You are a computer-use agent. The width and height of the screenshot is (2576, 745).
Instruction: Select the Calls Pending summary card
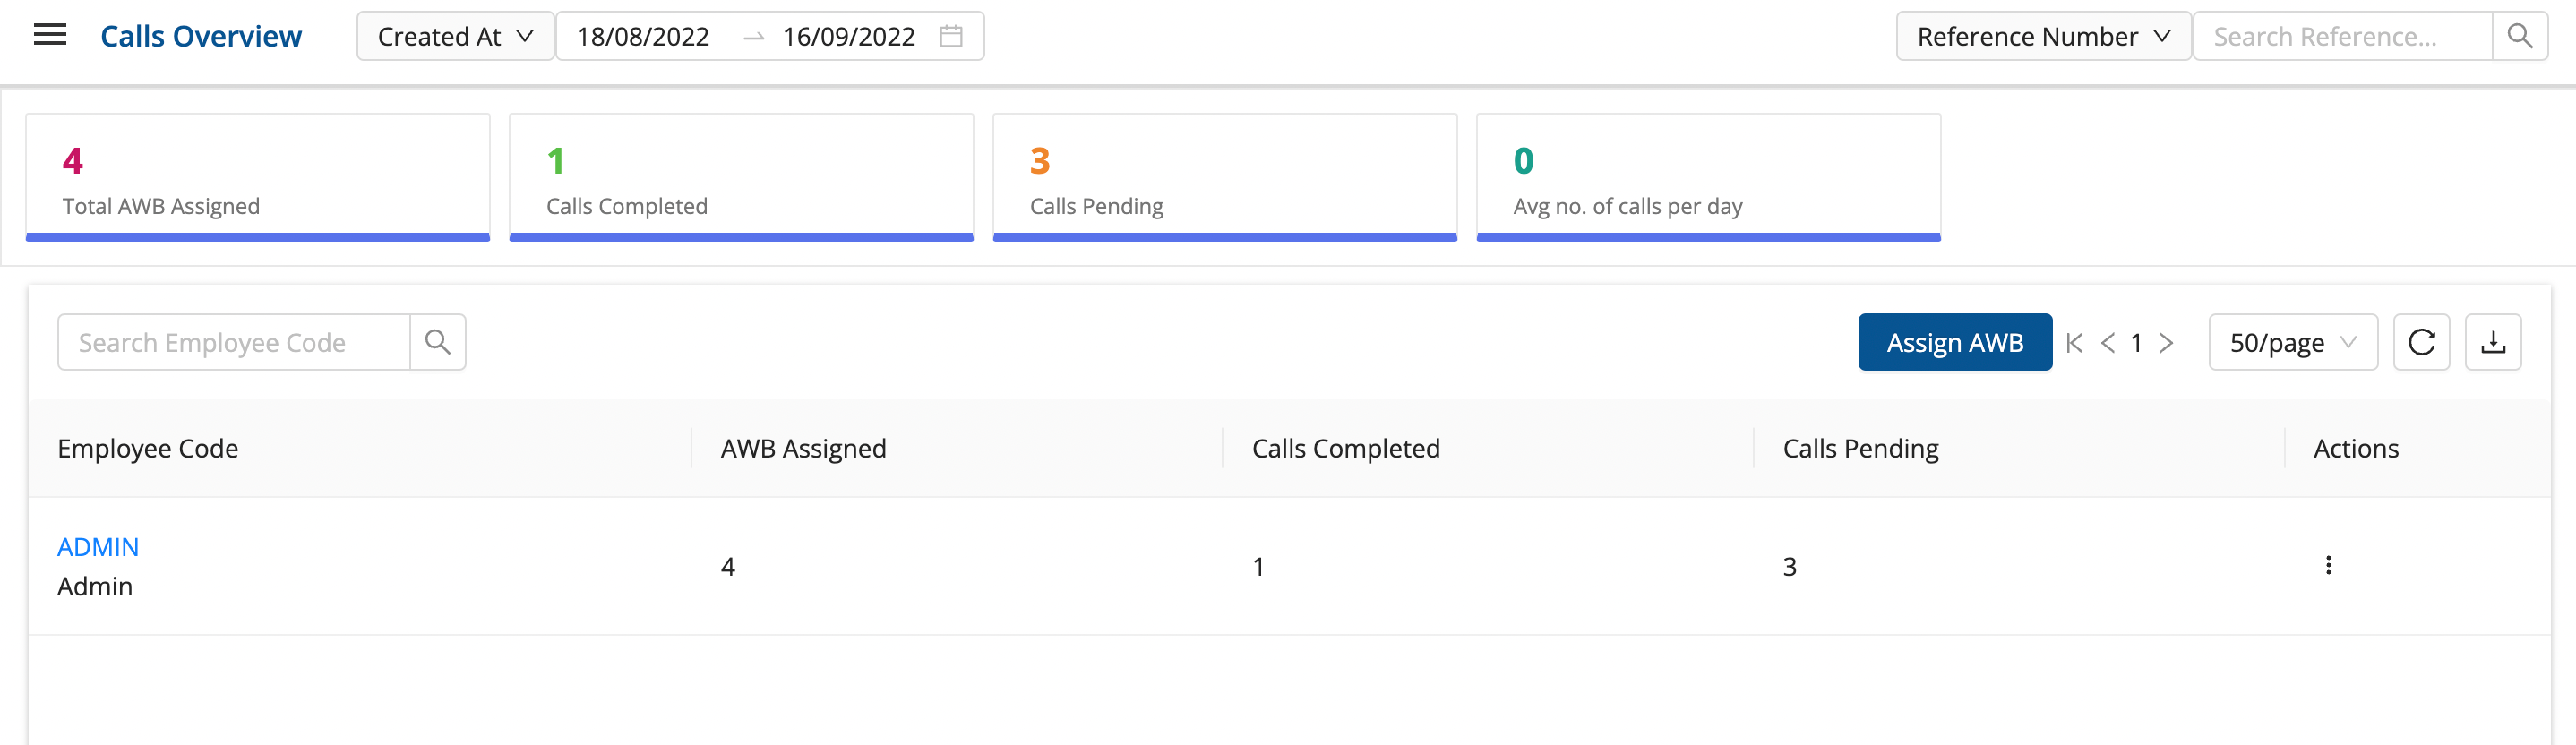(1224, 177)
